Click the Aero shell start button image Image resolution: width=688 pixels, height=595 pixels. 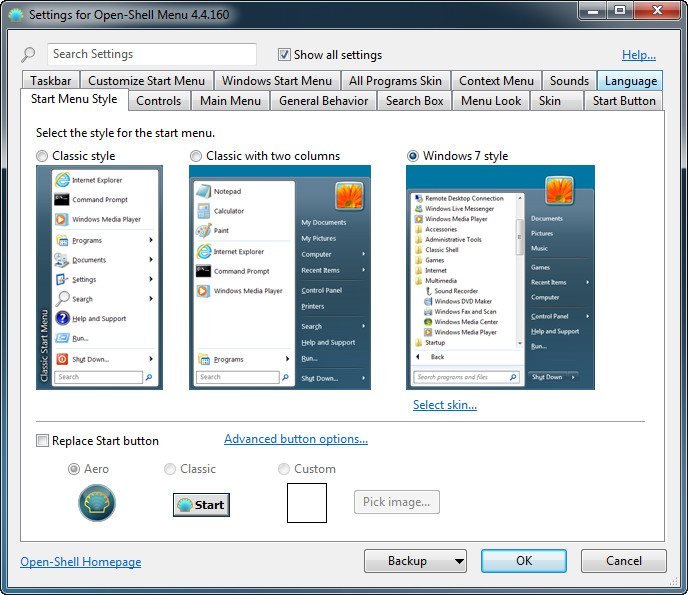click(x=97, y=503)
